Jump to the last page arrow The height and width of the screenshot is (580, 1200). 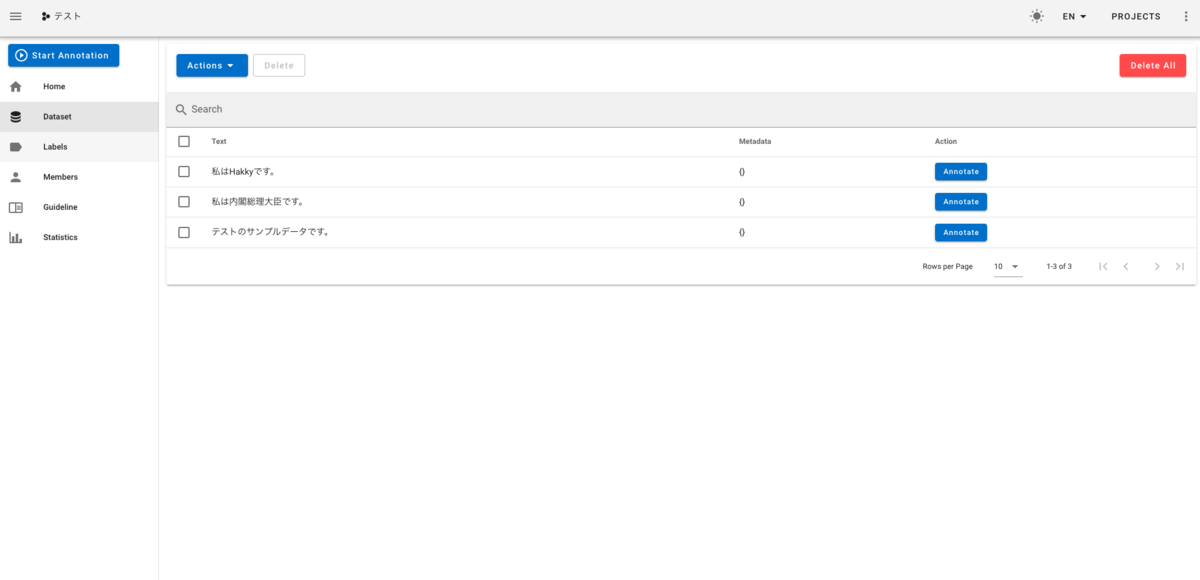point(1180,266)
